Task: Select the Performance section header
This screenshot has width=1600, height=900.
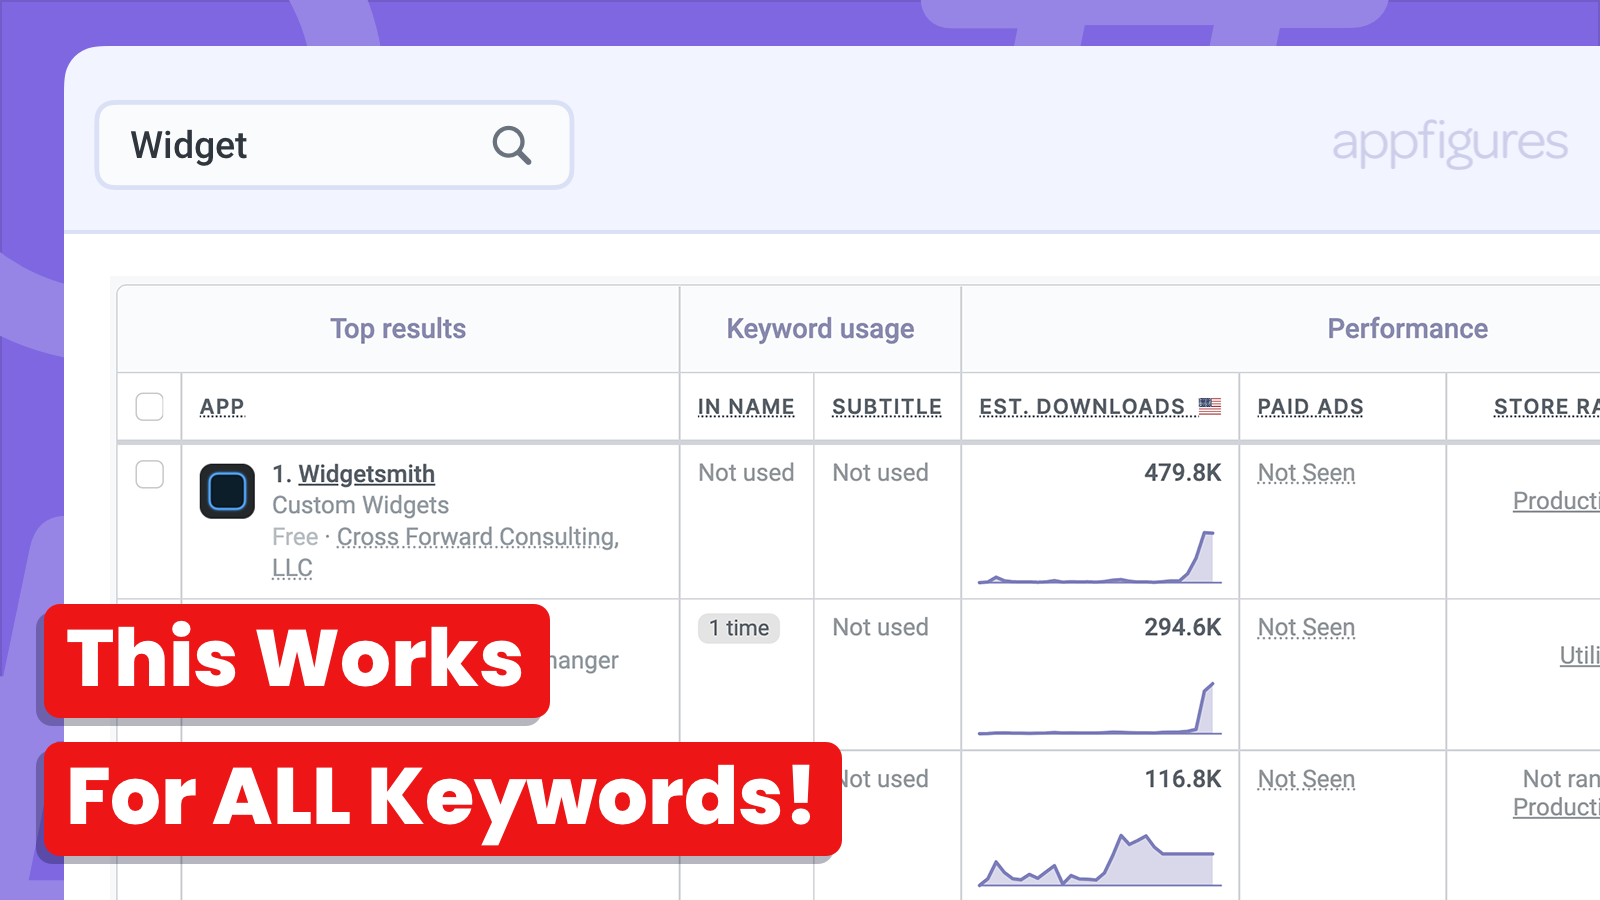Action: tap(1407, 328)
